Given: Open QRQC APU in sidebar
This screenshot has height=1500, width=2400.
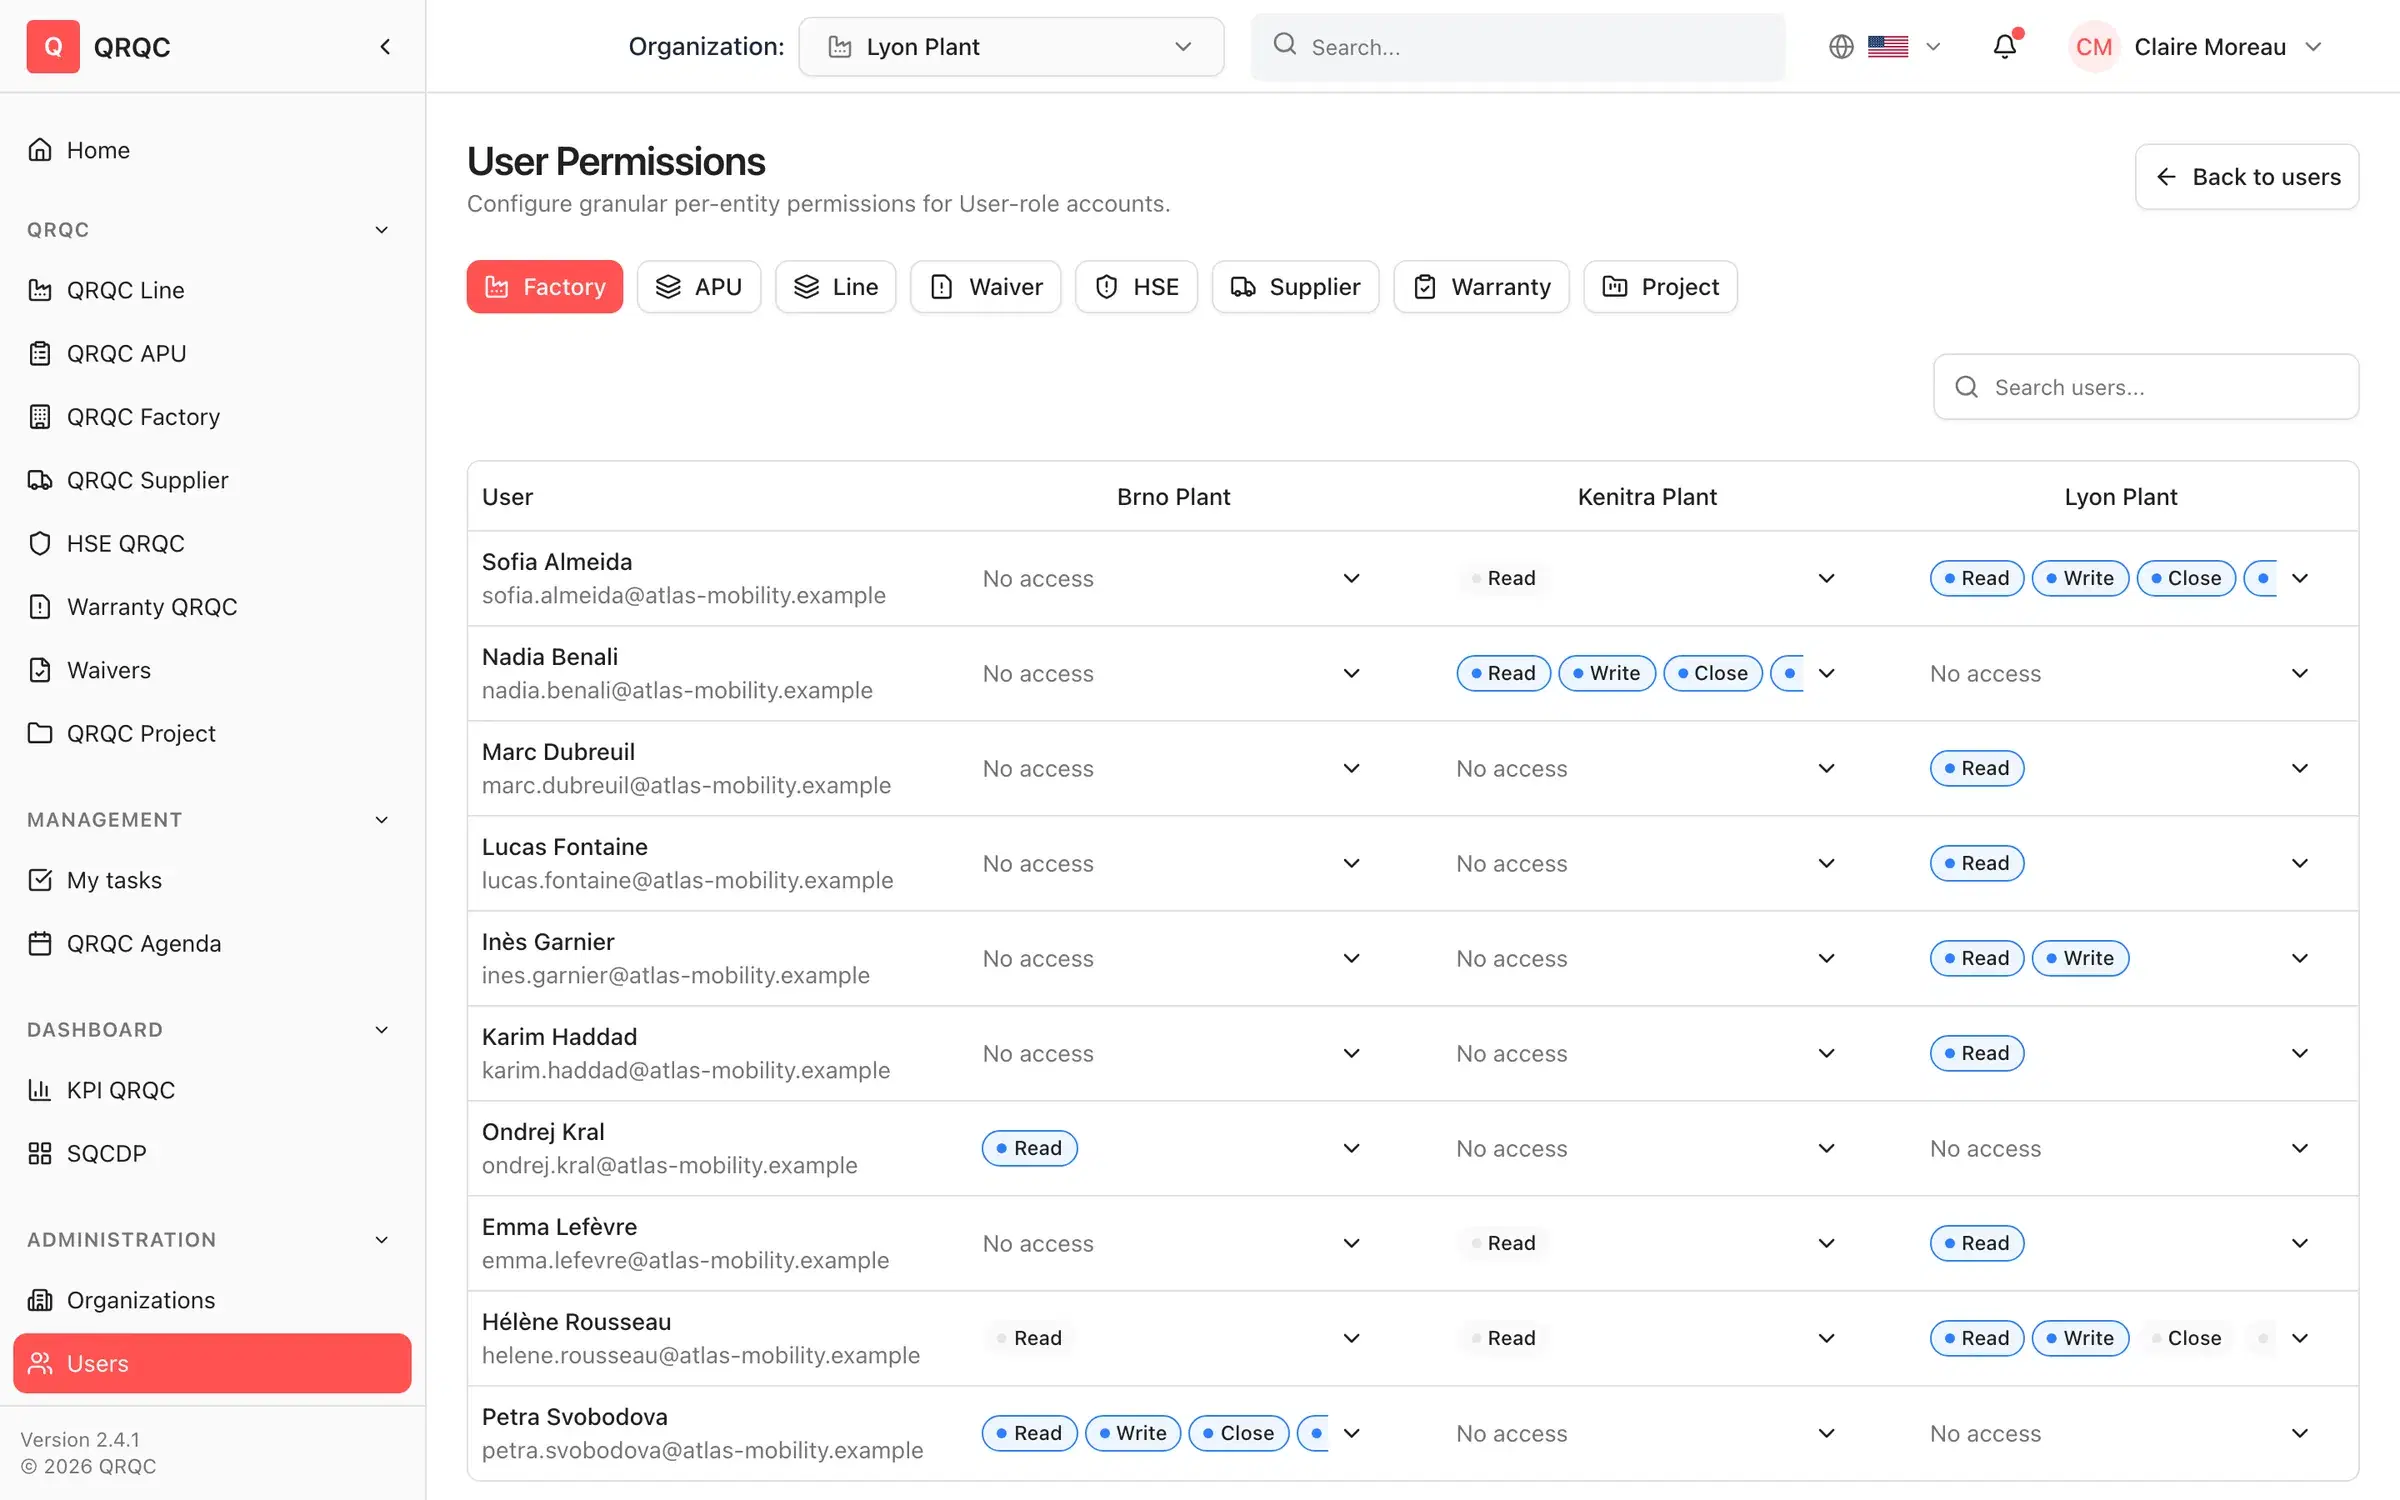Looking at the screenshot, I should (x=212, y=353).
